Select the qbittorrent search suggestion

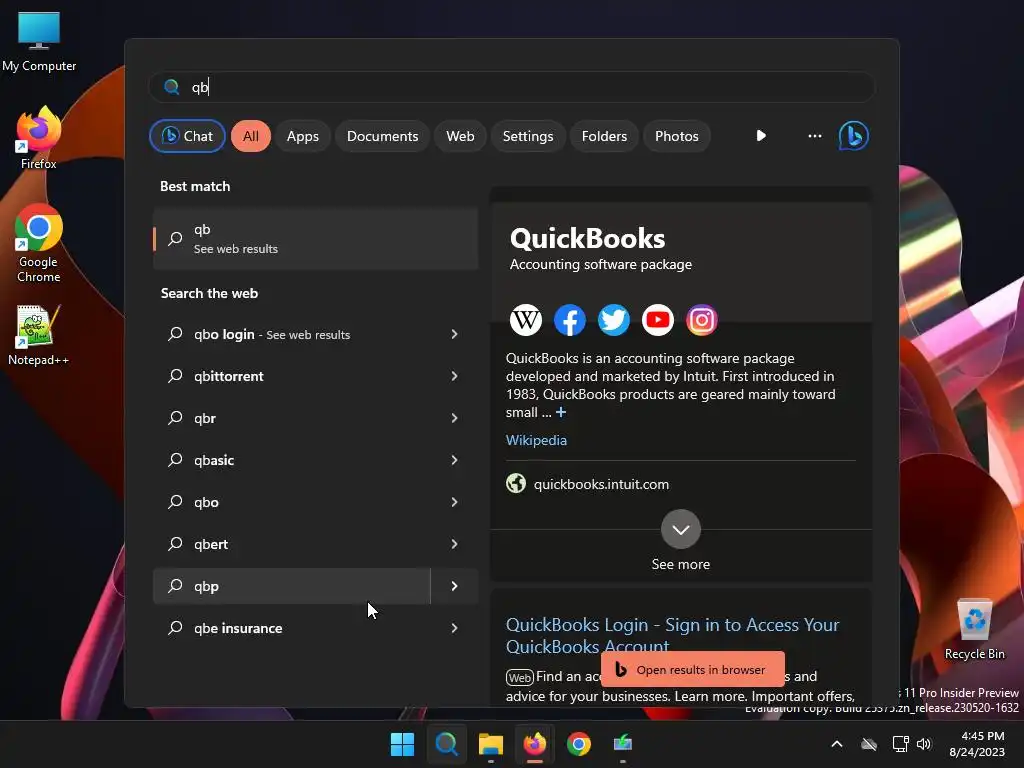pyautogui.click(x=292, y=376)
